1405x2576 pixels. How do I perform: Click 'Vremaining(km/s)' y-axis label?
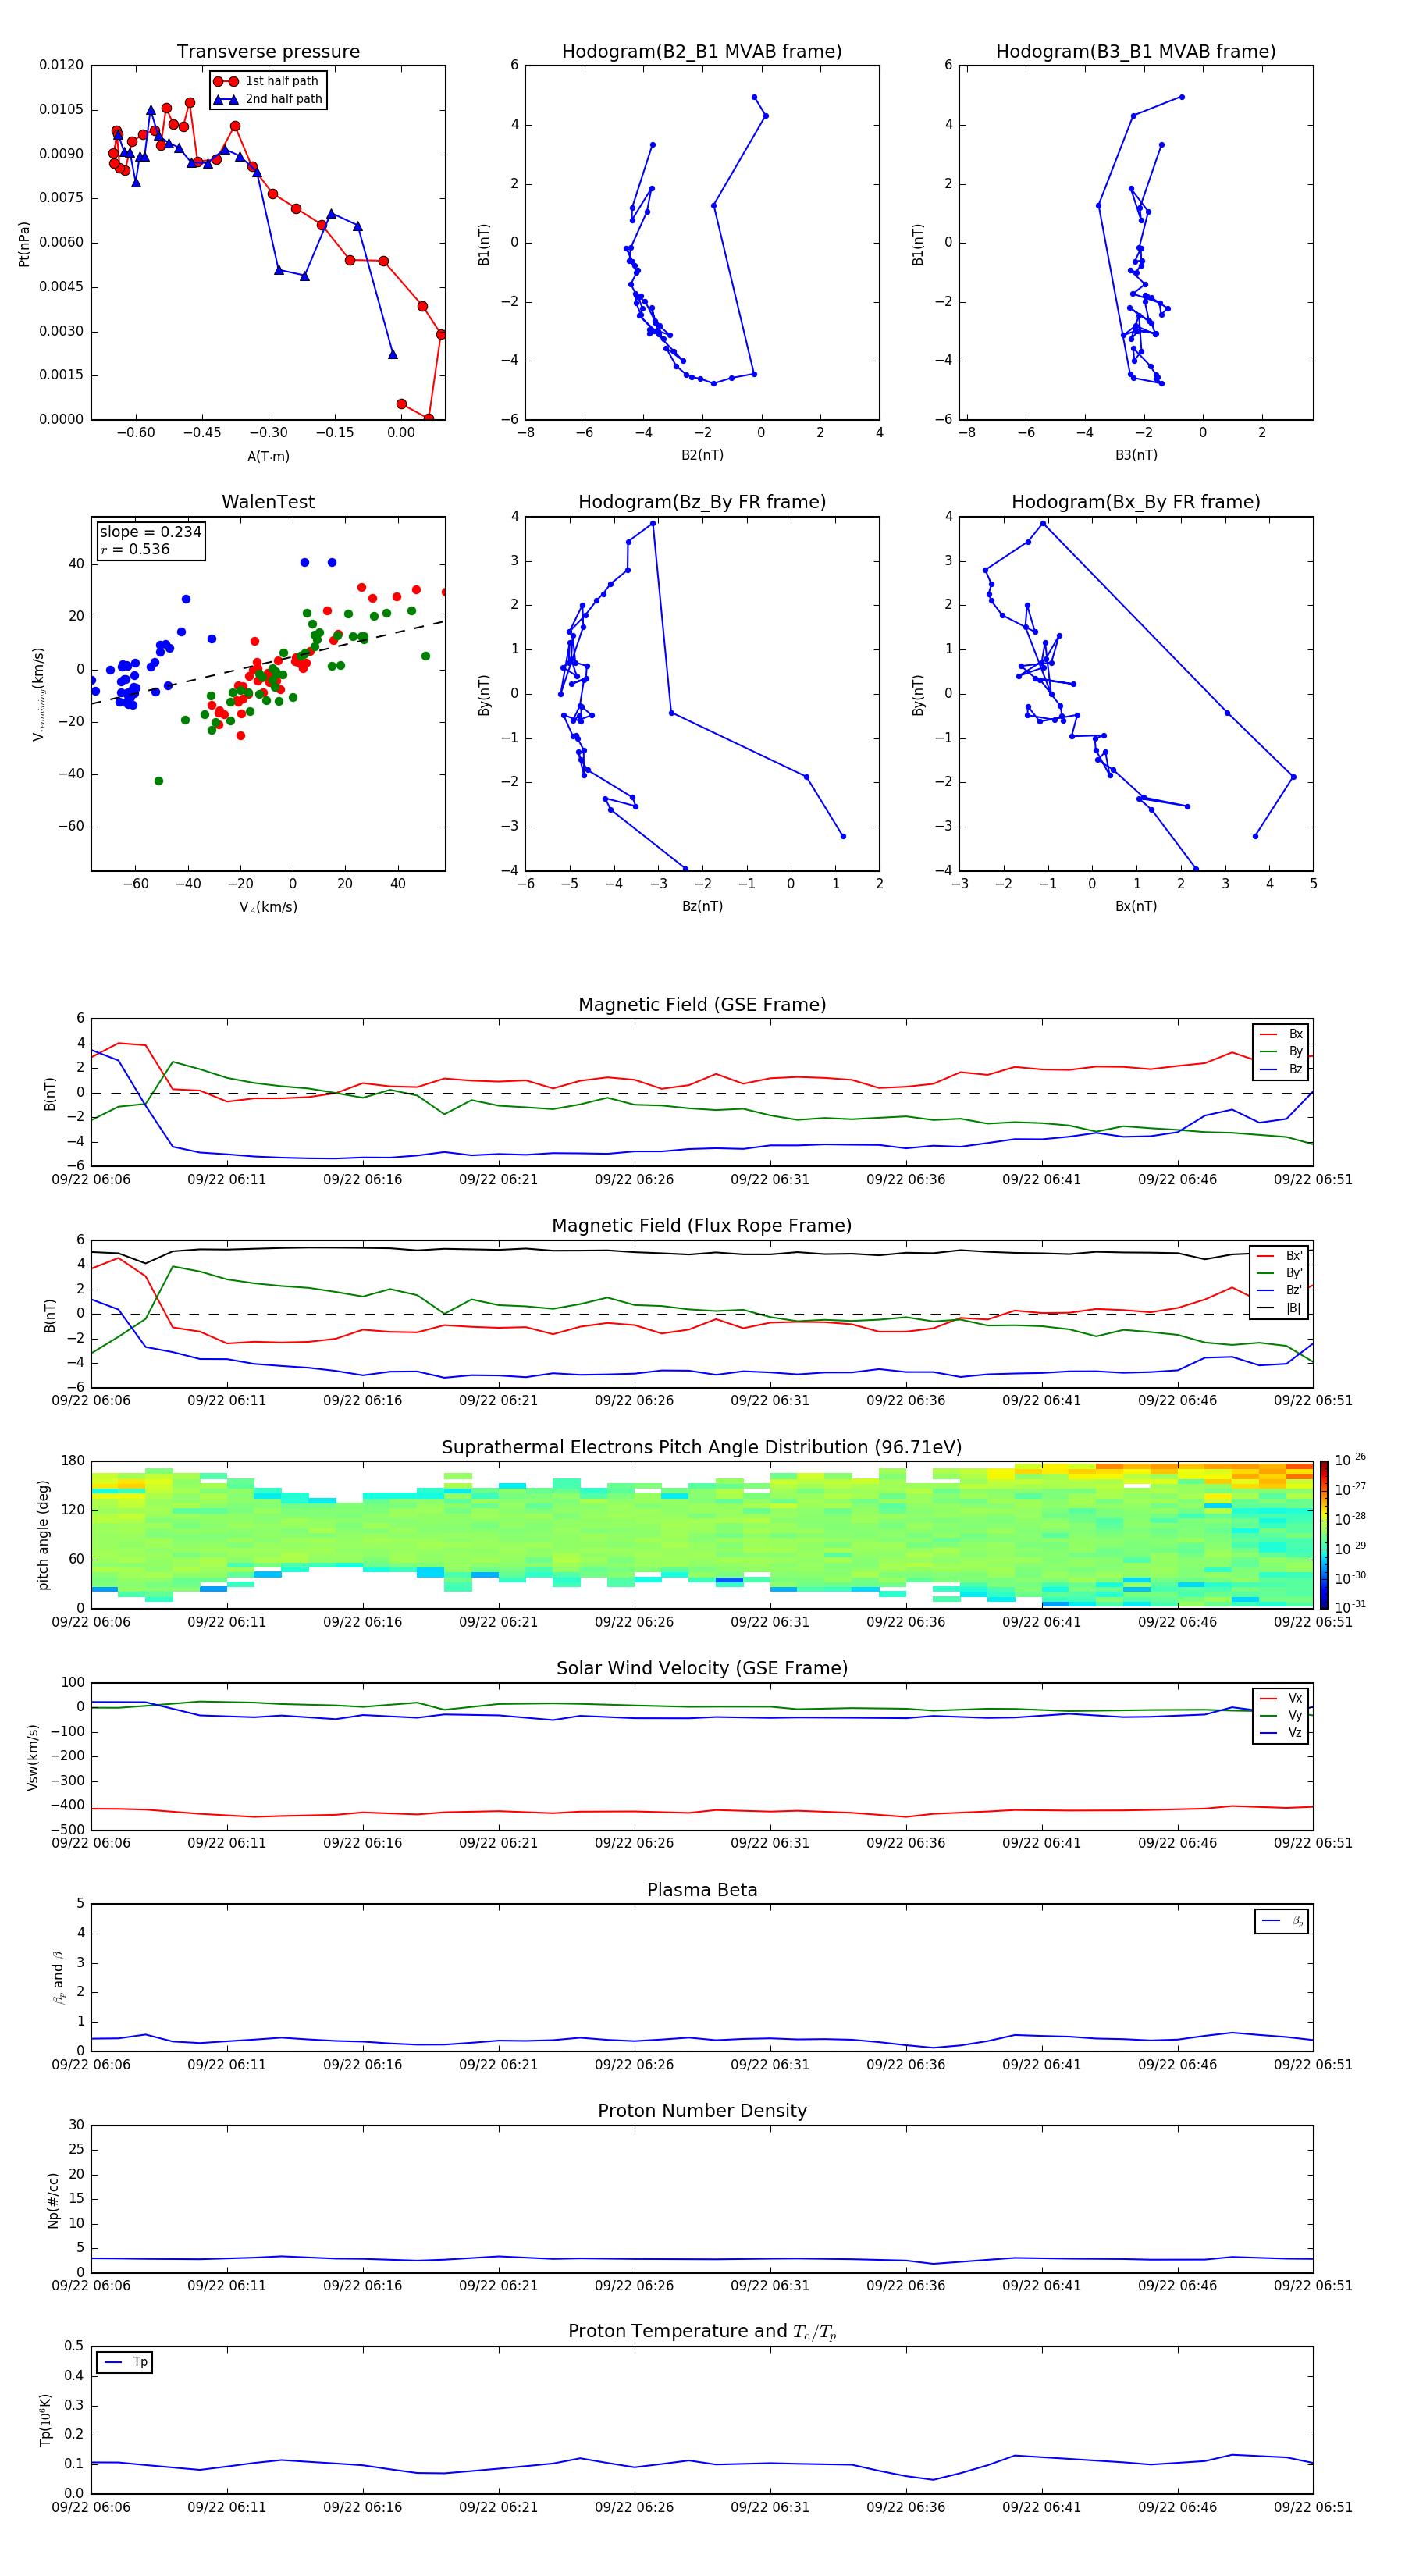coord(38,694)
